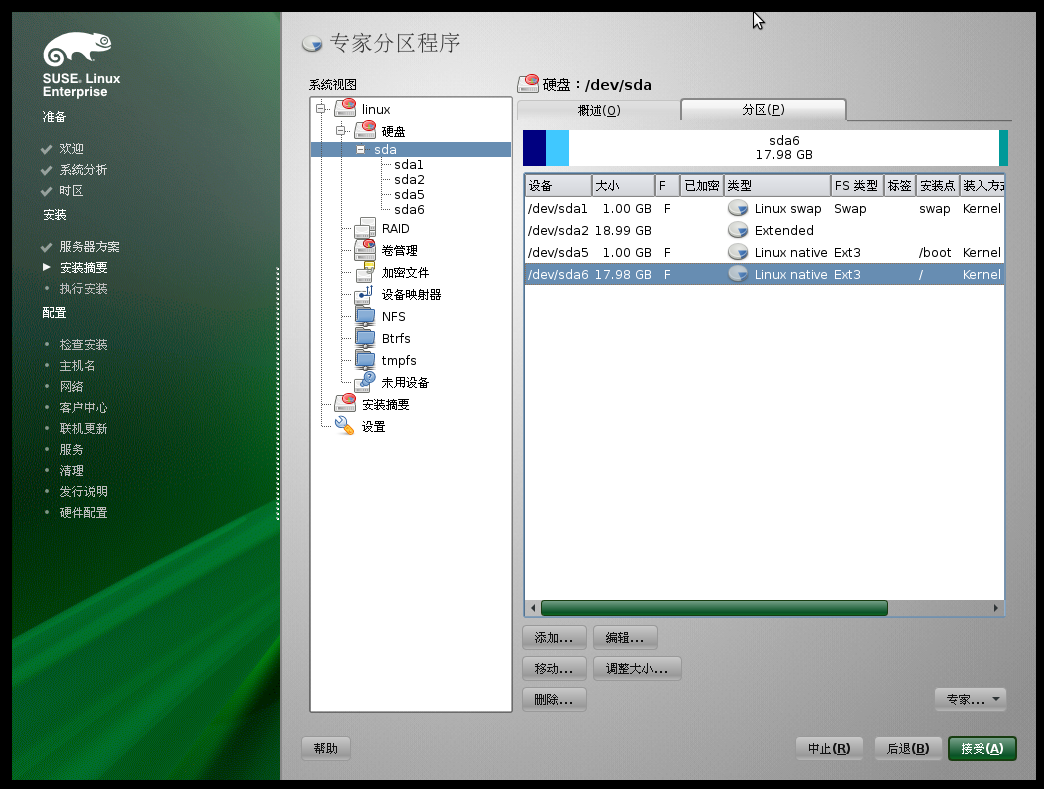Click the 分区 partitions tab
The height and width of the screenshot is (789, 1044).
(763, 110)
